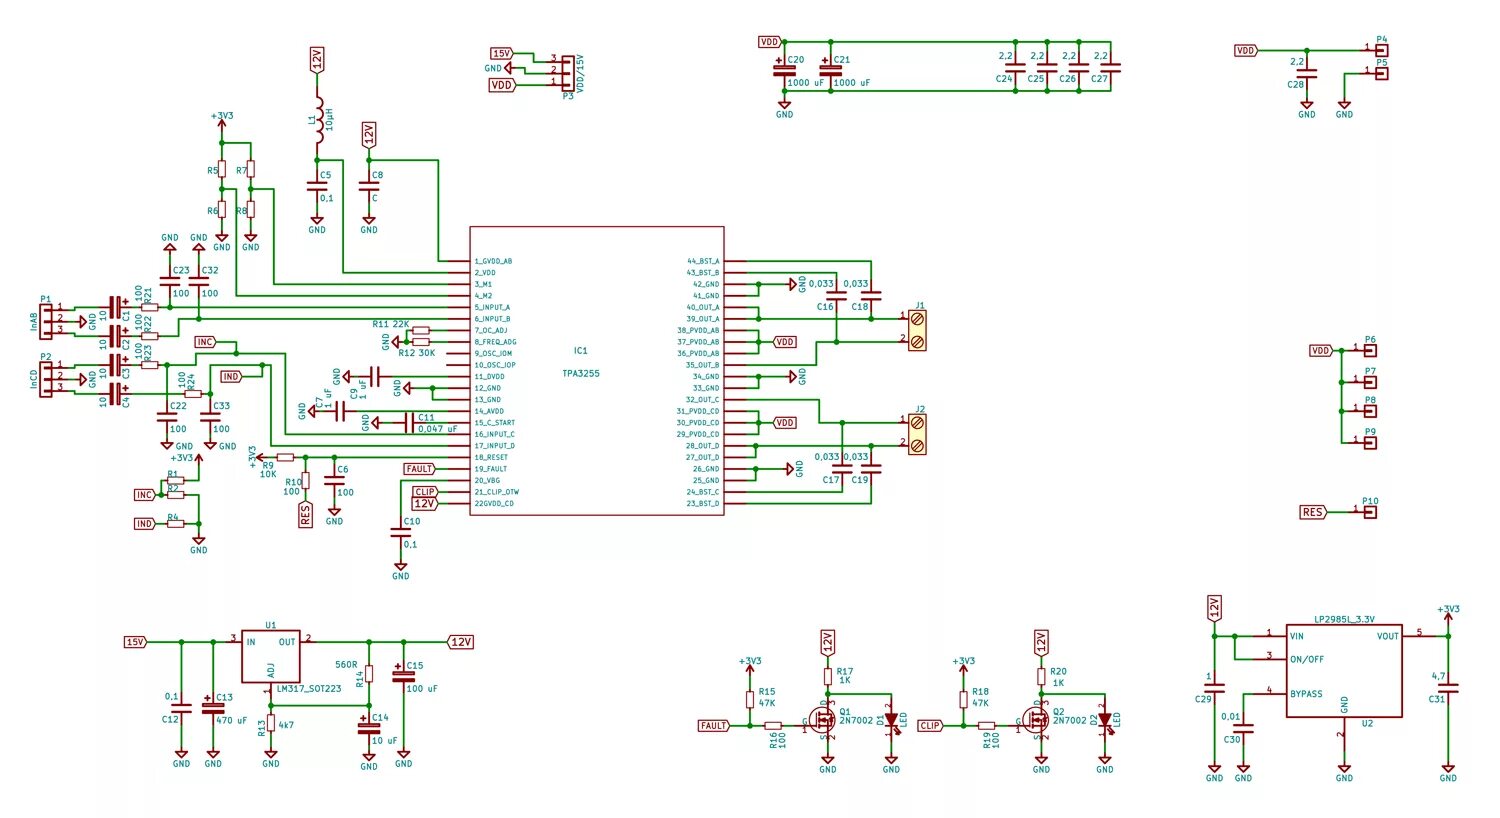
Task: Click the 12V label at LM317 output
Action: tap(460, 642)
